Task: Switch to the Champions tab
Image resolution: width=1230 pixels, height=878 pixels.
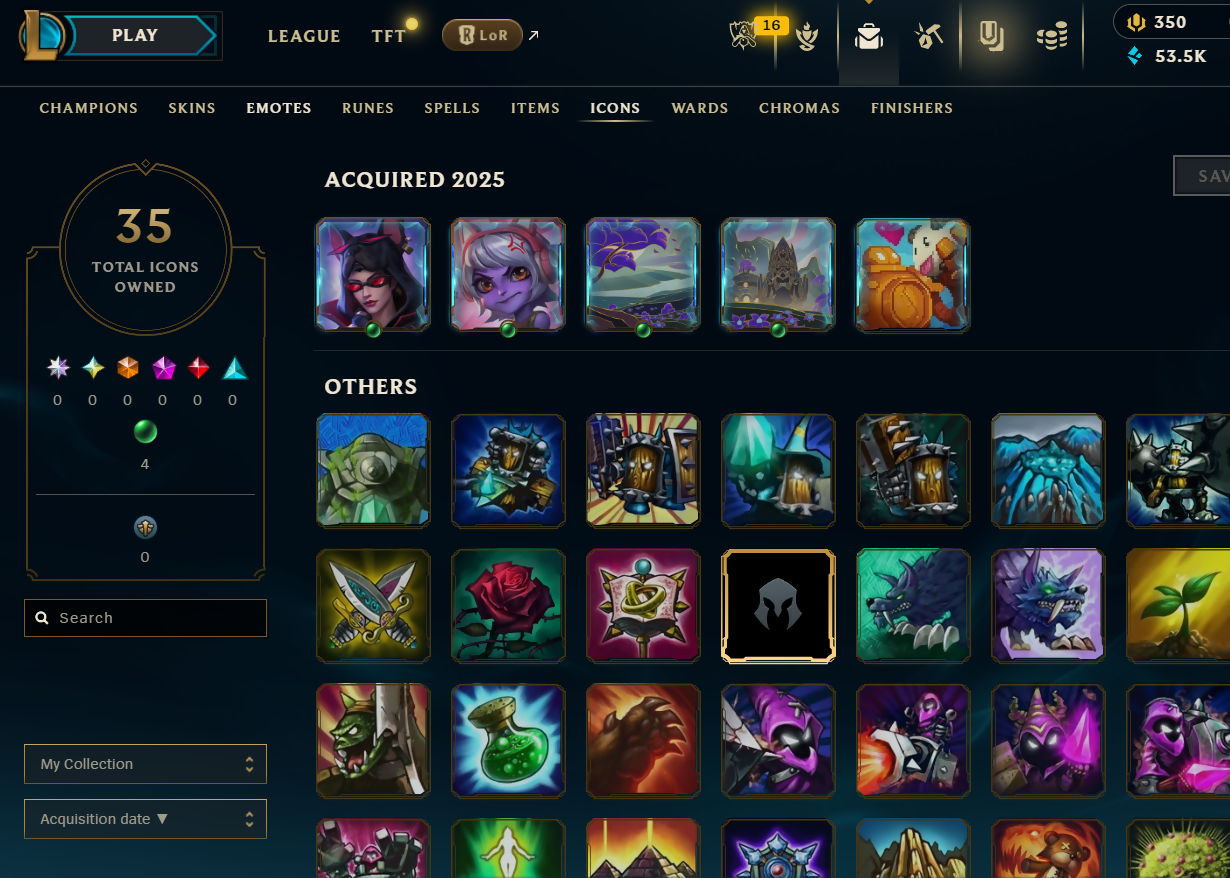Action: click(89, 108)
